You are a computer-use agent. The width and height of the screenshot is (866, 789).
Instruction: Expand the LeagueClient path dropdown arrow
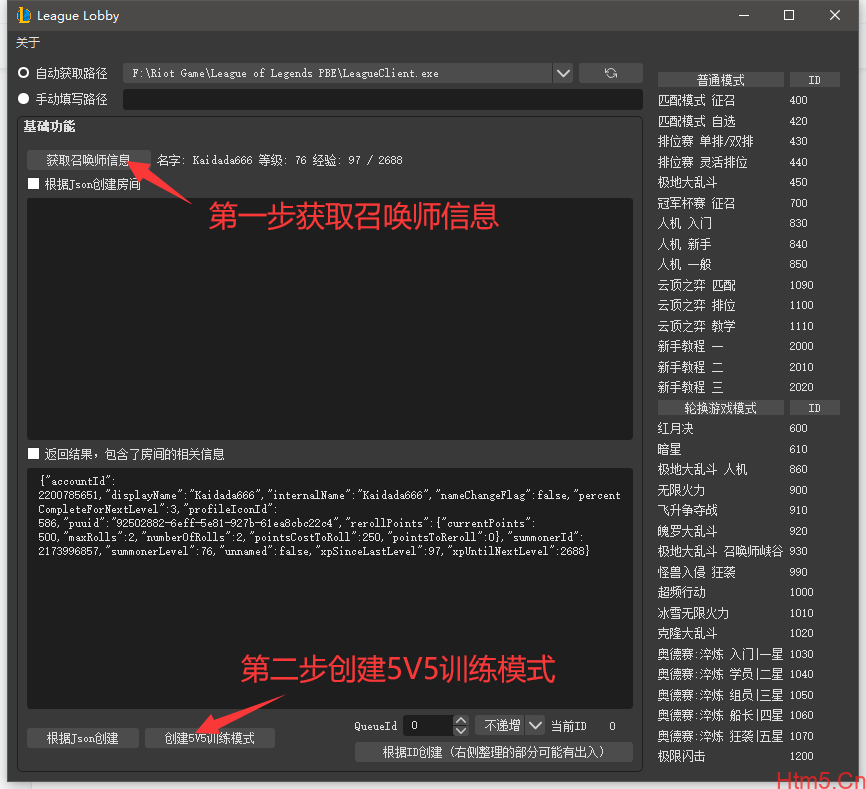(563, 73)
